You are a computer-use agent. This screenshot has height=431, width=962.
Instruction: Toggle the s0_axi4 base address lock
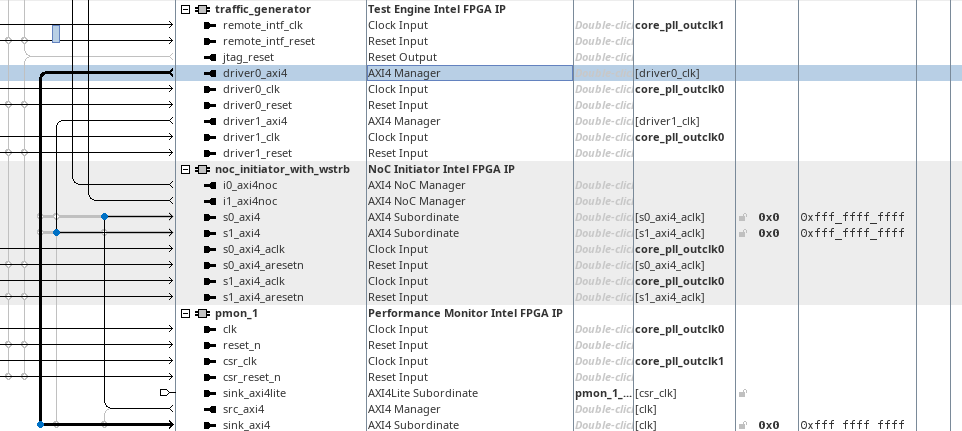[x=741, y=217]
